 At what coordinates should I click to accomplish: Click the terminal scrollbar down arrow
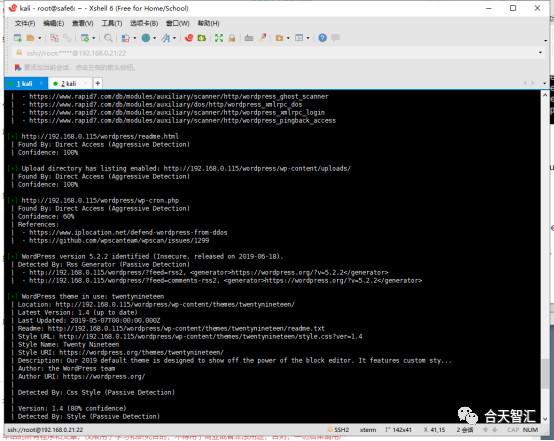tap(545, 418)
